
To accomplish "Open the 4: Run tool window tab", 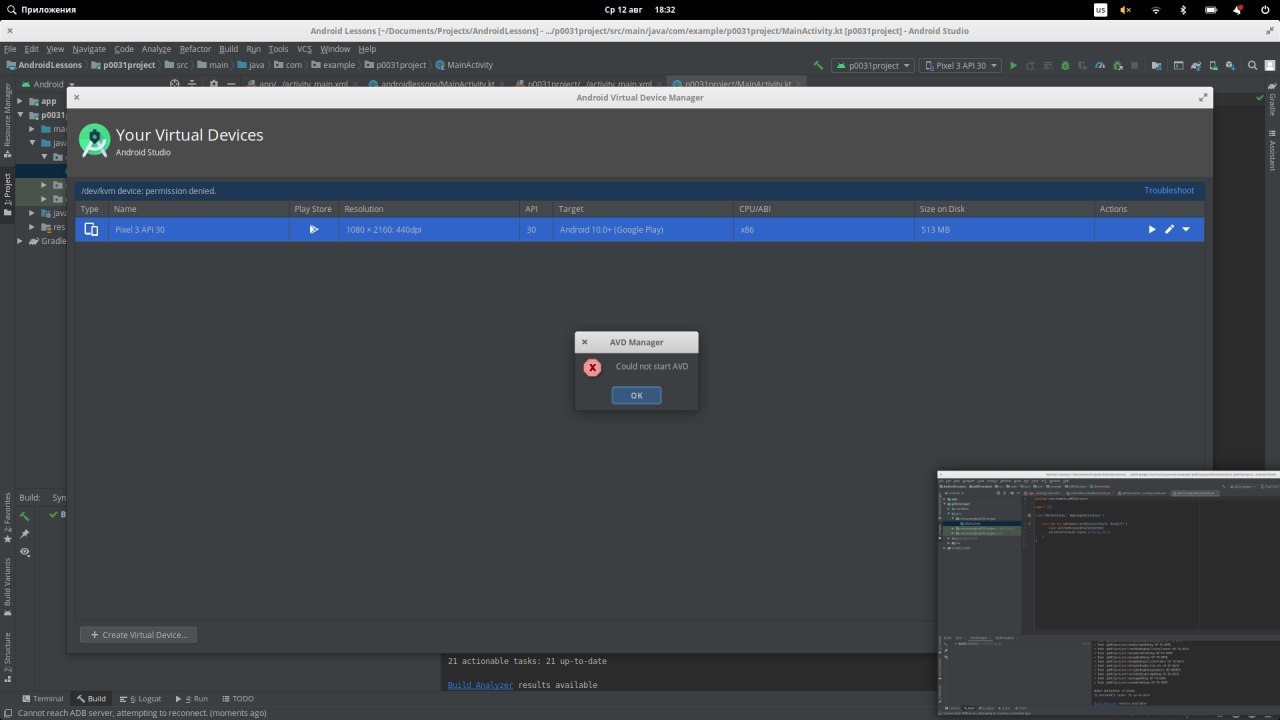I will 191,699.
